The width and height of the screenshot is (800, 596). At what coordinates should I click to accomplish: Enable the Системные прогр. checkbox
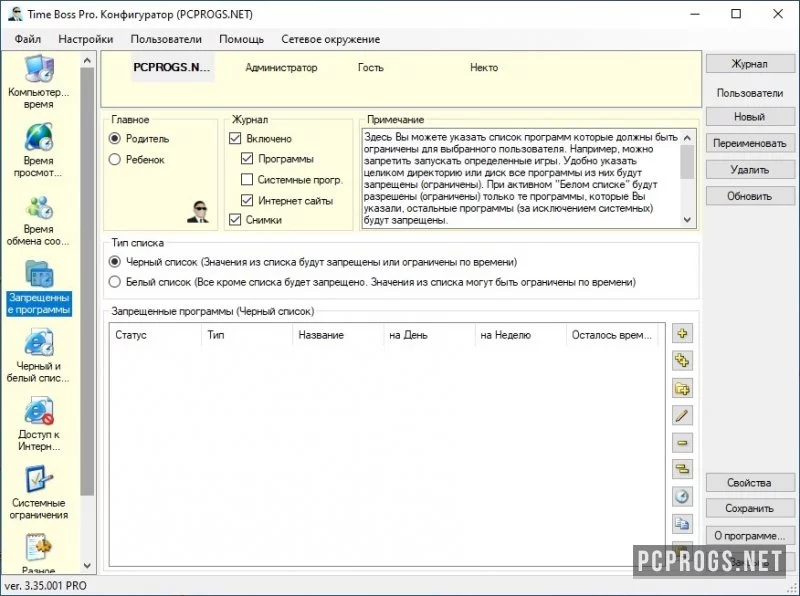click(x=247, y=180)
